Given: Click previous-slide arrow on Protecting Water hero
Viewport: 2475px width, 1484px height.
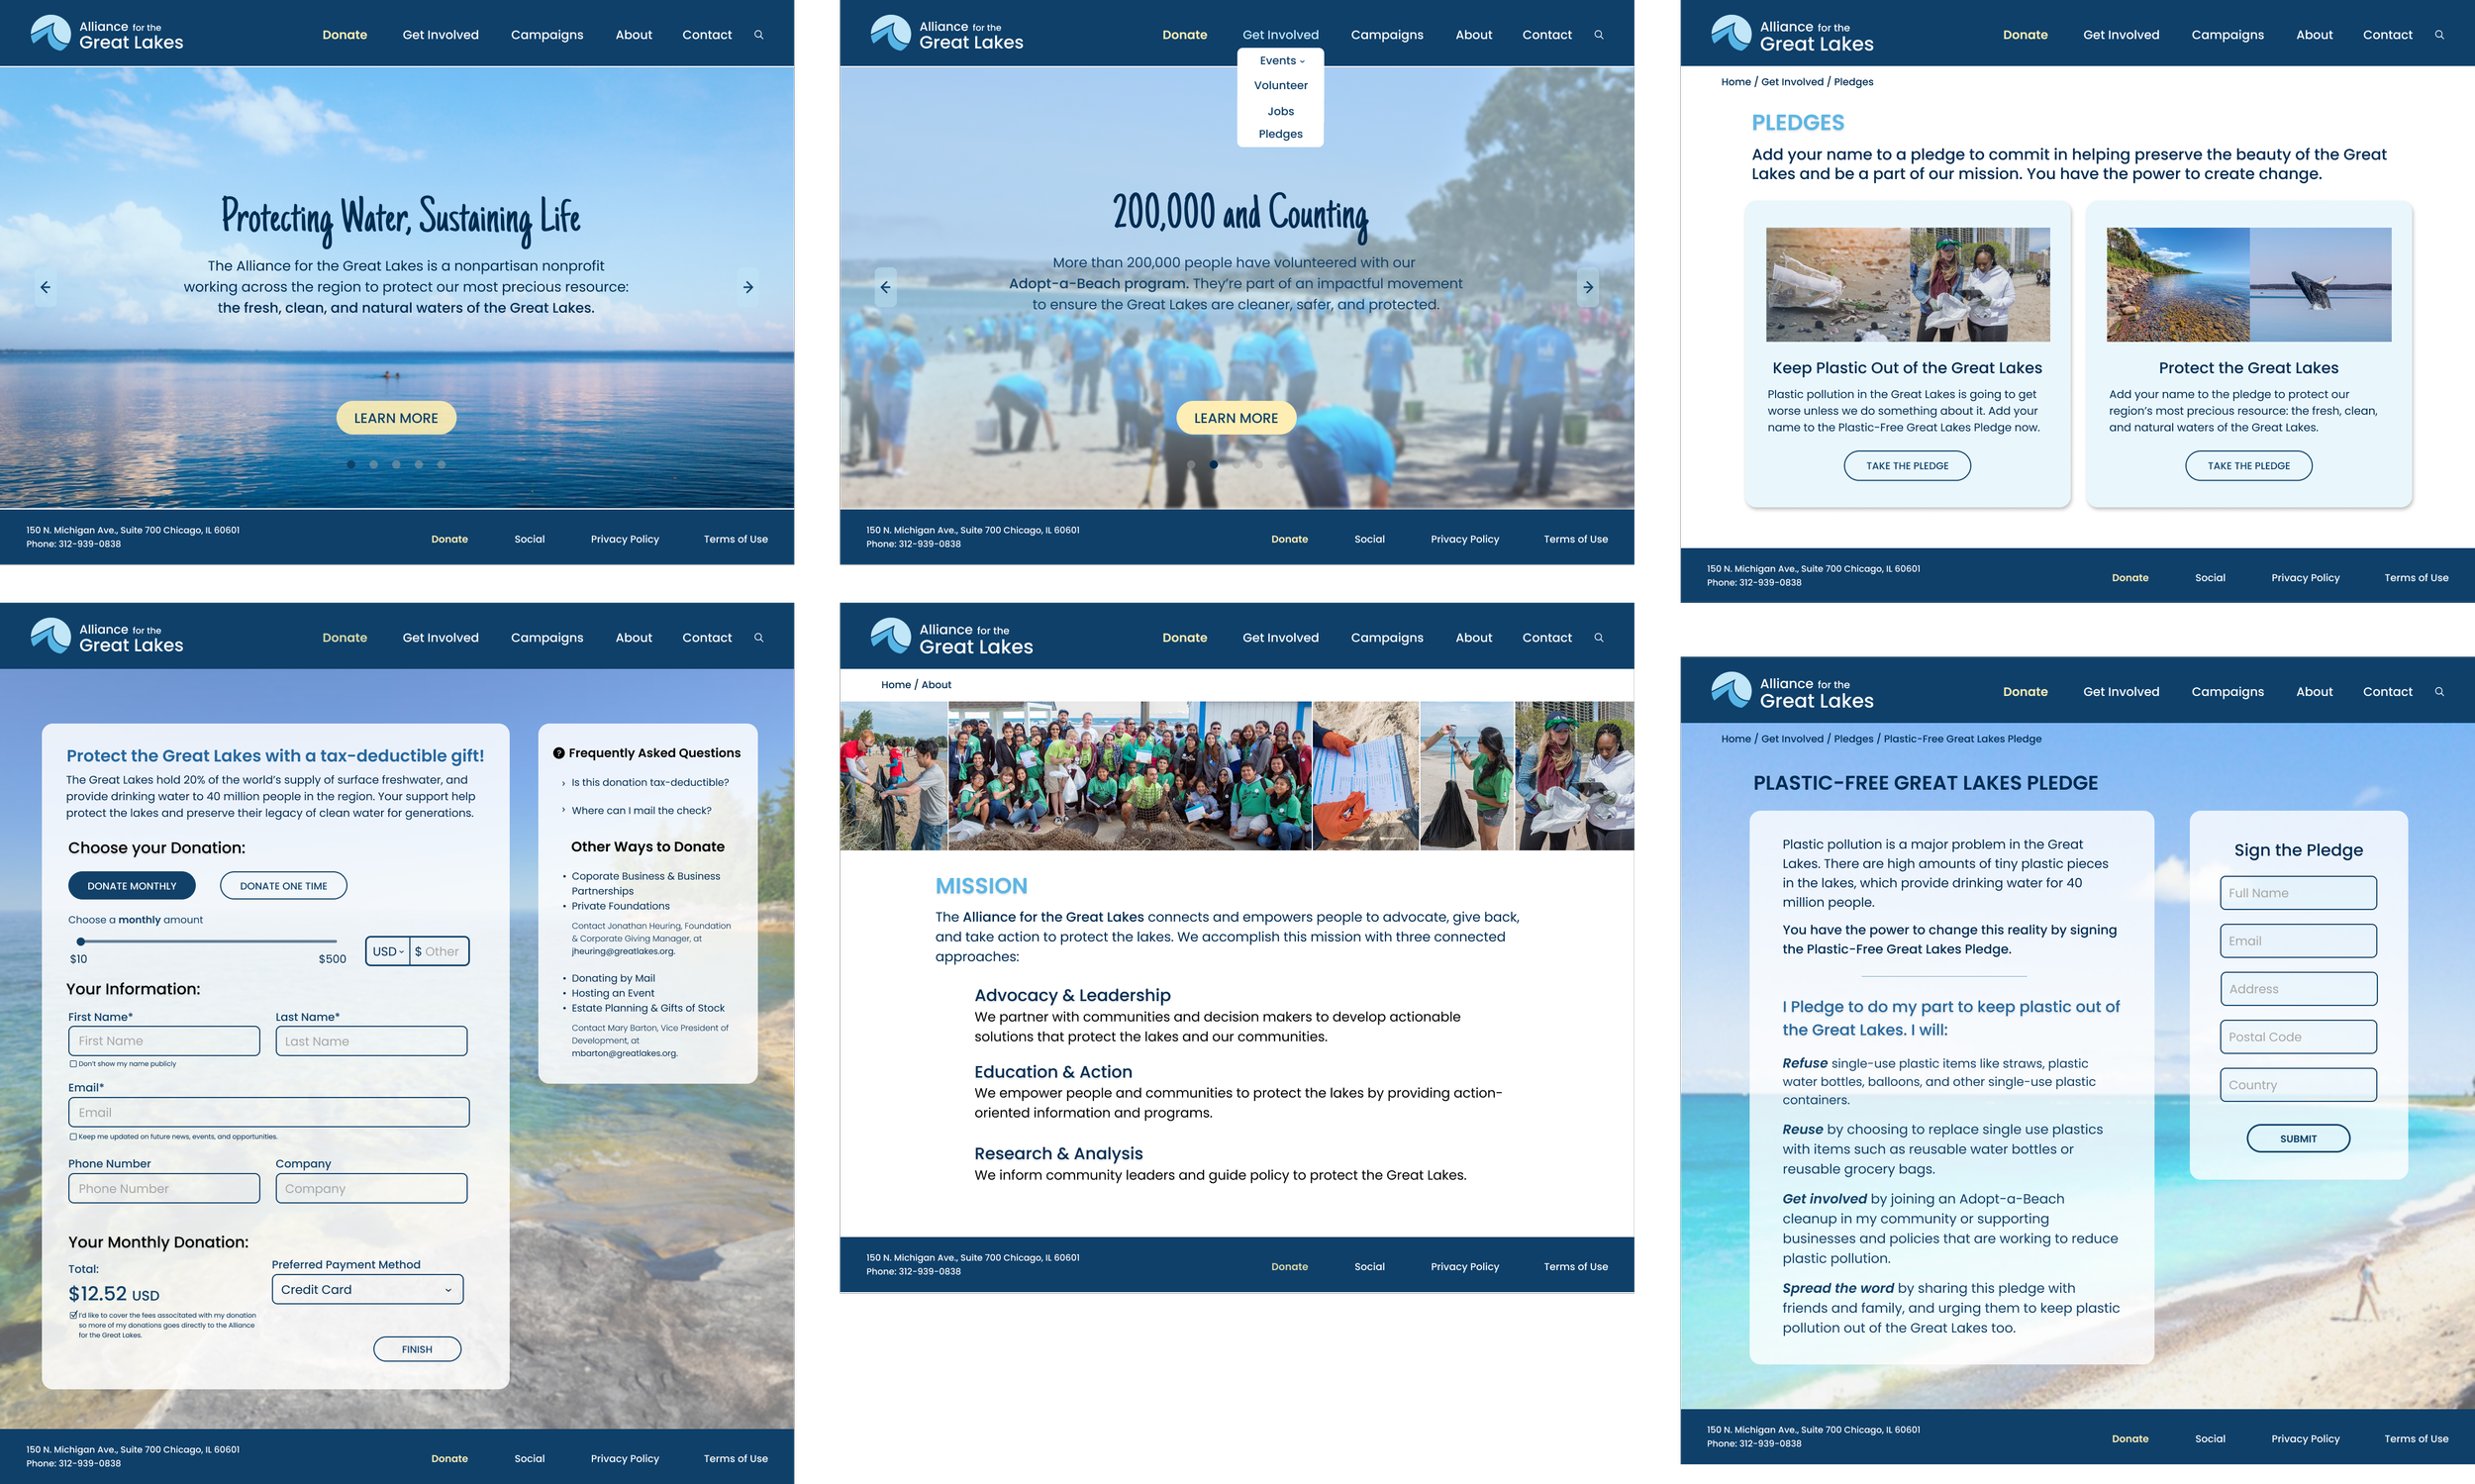Looking at the screenshot, I should click(x=46, y=287).
